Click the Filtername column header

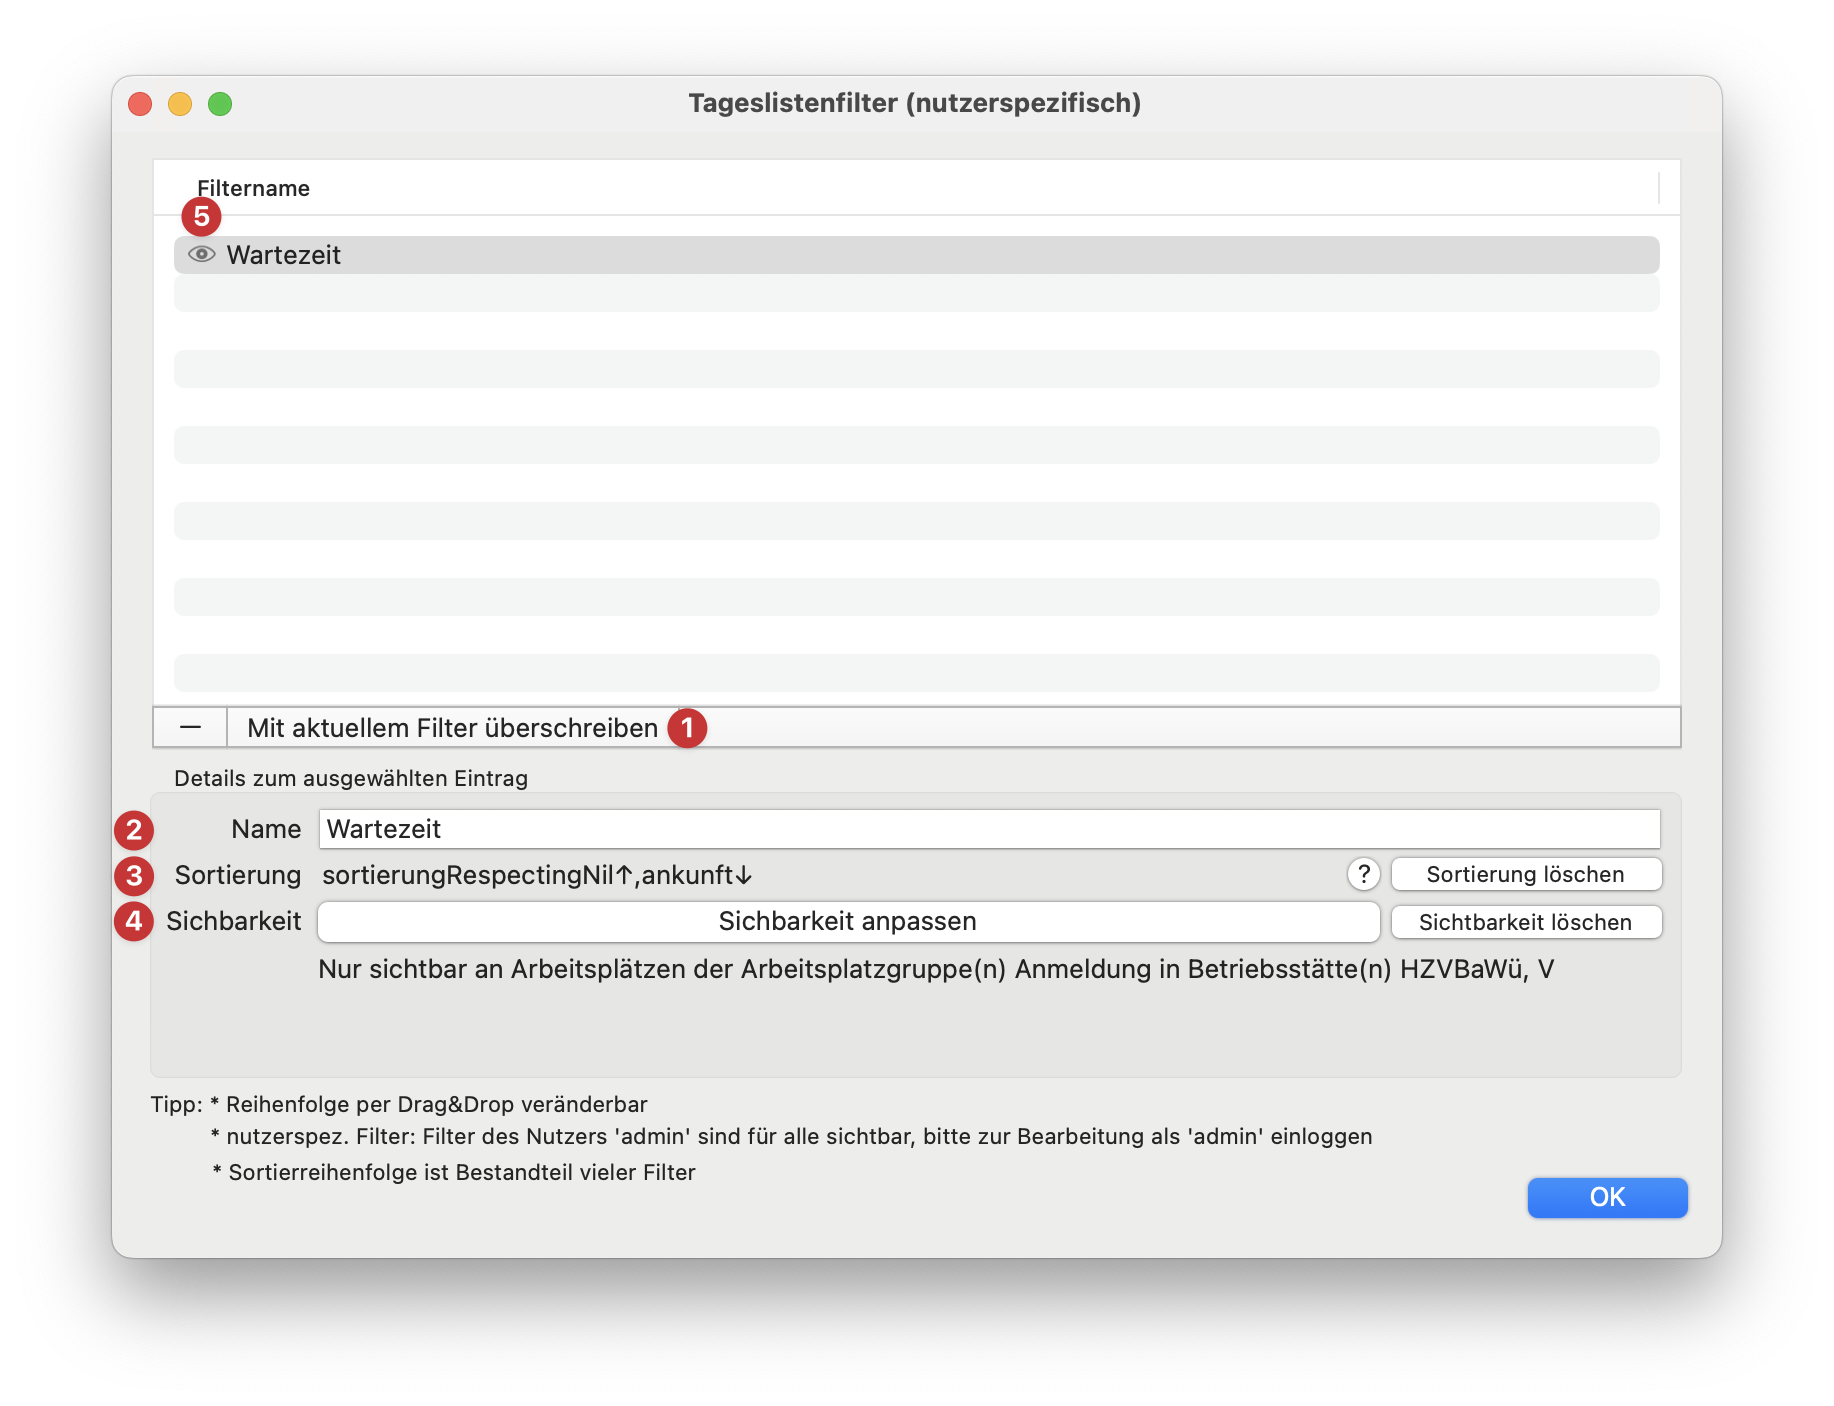click(x=253, y=188)
